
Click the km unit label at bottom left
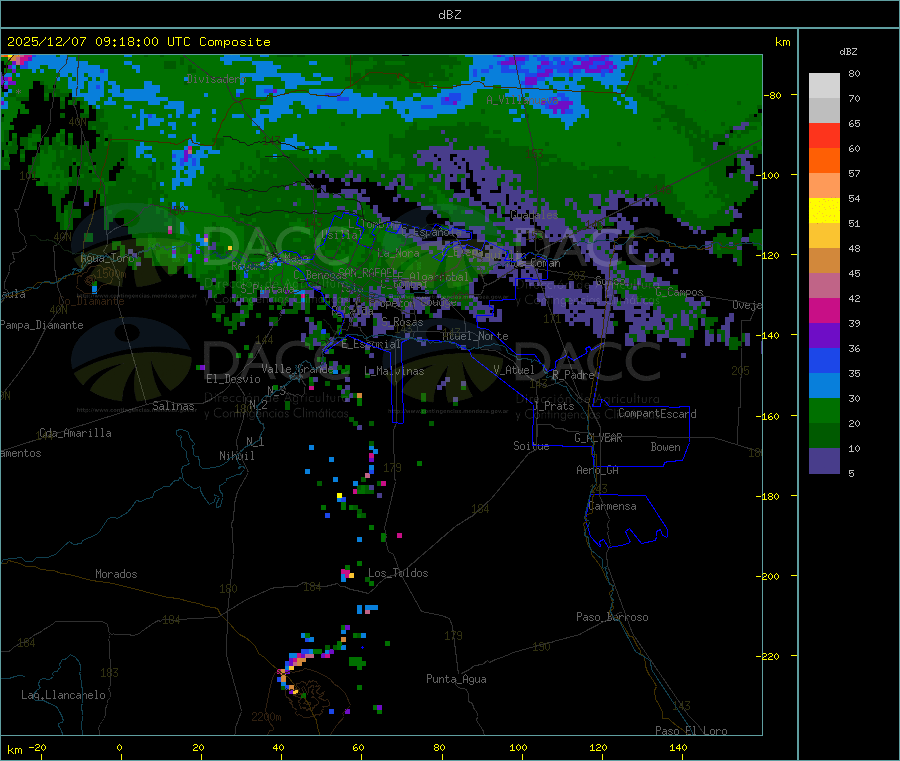(14, 750)
